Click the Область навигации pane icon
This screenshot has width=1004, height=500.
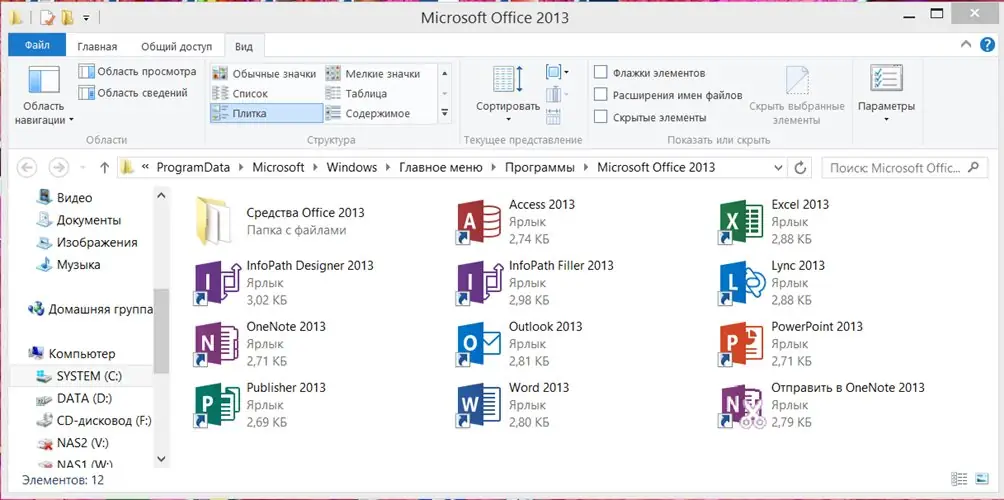(44, 81)
